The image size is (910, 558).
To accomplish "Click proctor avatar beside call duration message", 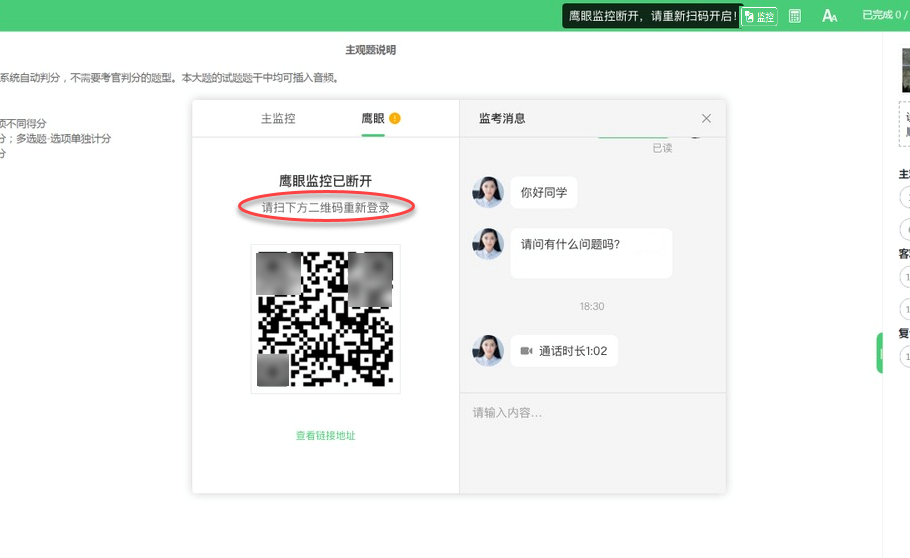I will [x=488, y=351].
